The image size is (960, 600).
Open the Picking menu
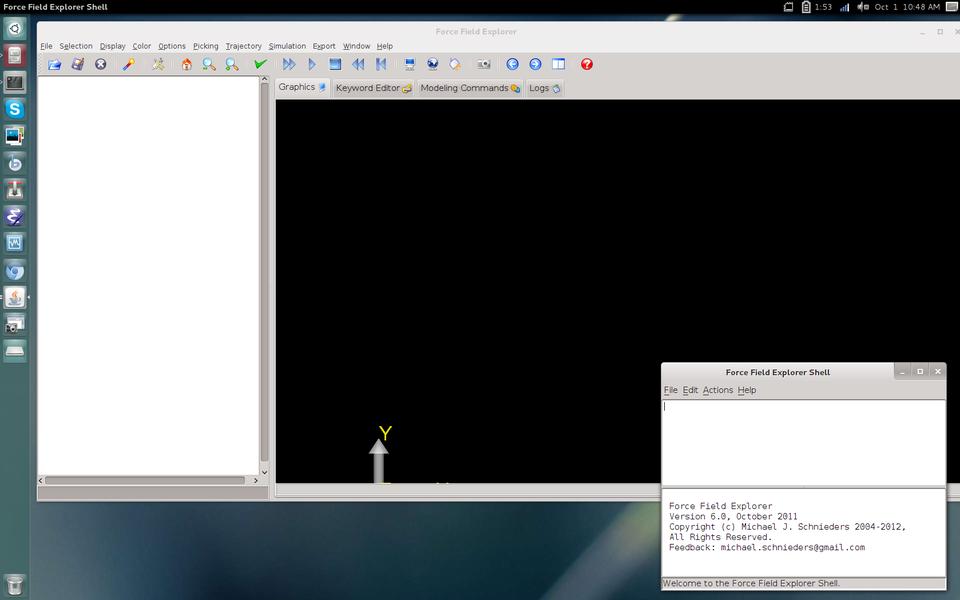[x=205, y=46]
